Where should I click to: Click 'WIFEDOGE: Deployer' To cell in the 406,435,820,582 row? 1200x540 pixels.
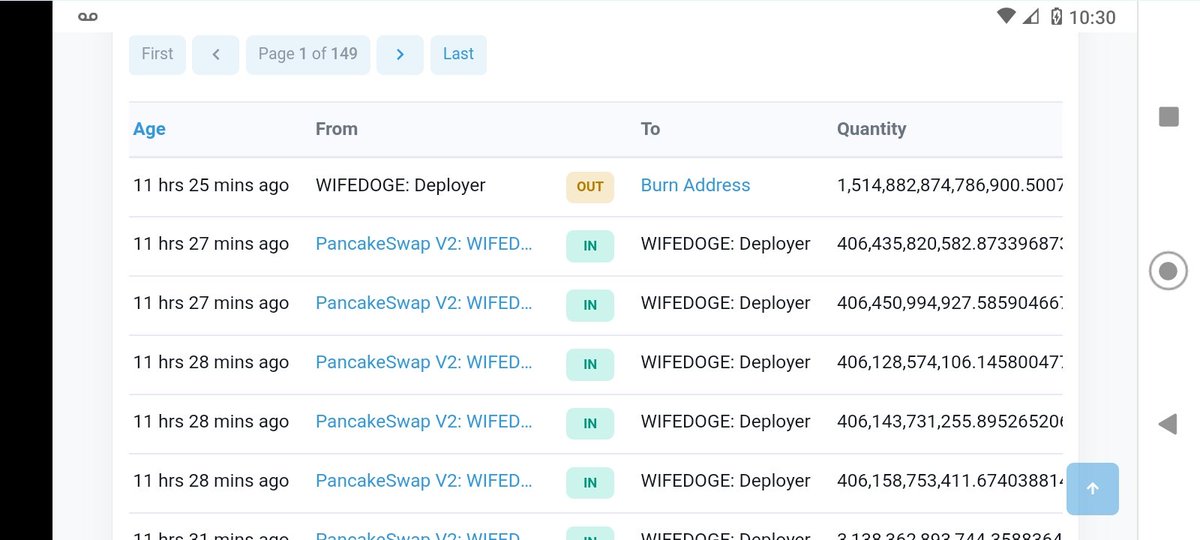coord(726,244)
